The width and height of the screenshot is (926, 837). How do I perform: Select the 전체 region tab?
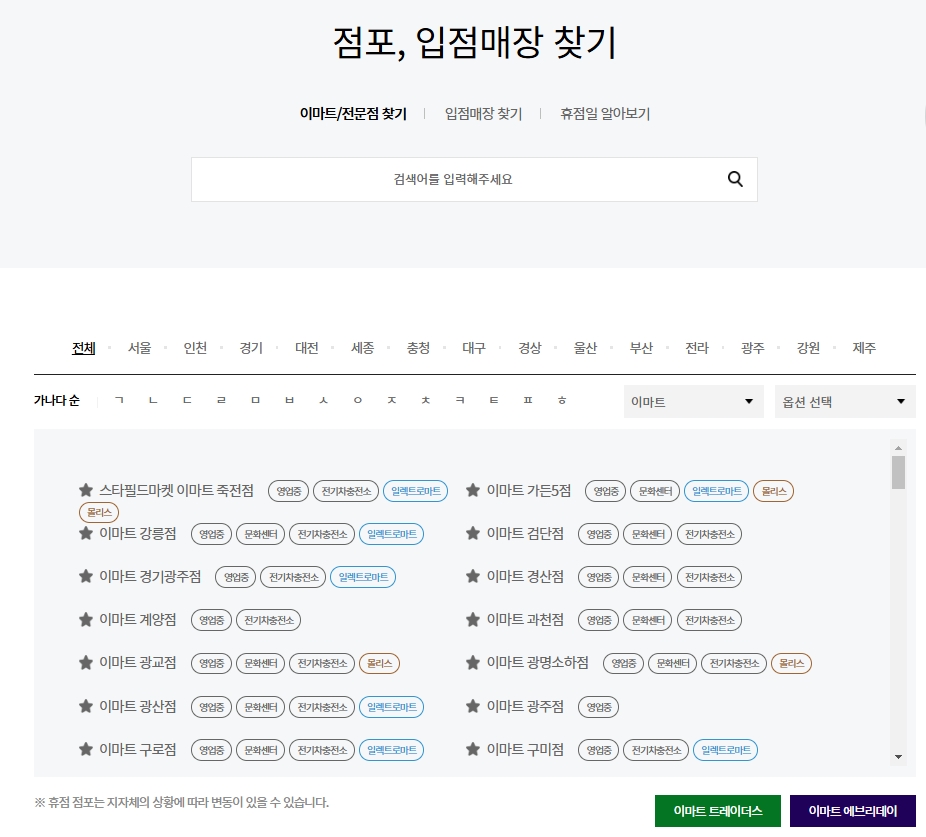coord(83,348)
